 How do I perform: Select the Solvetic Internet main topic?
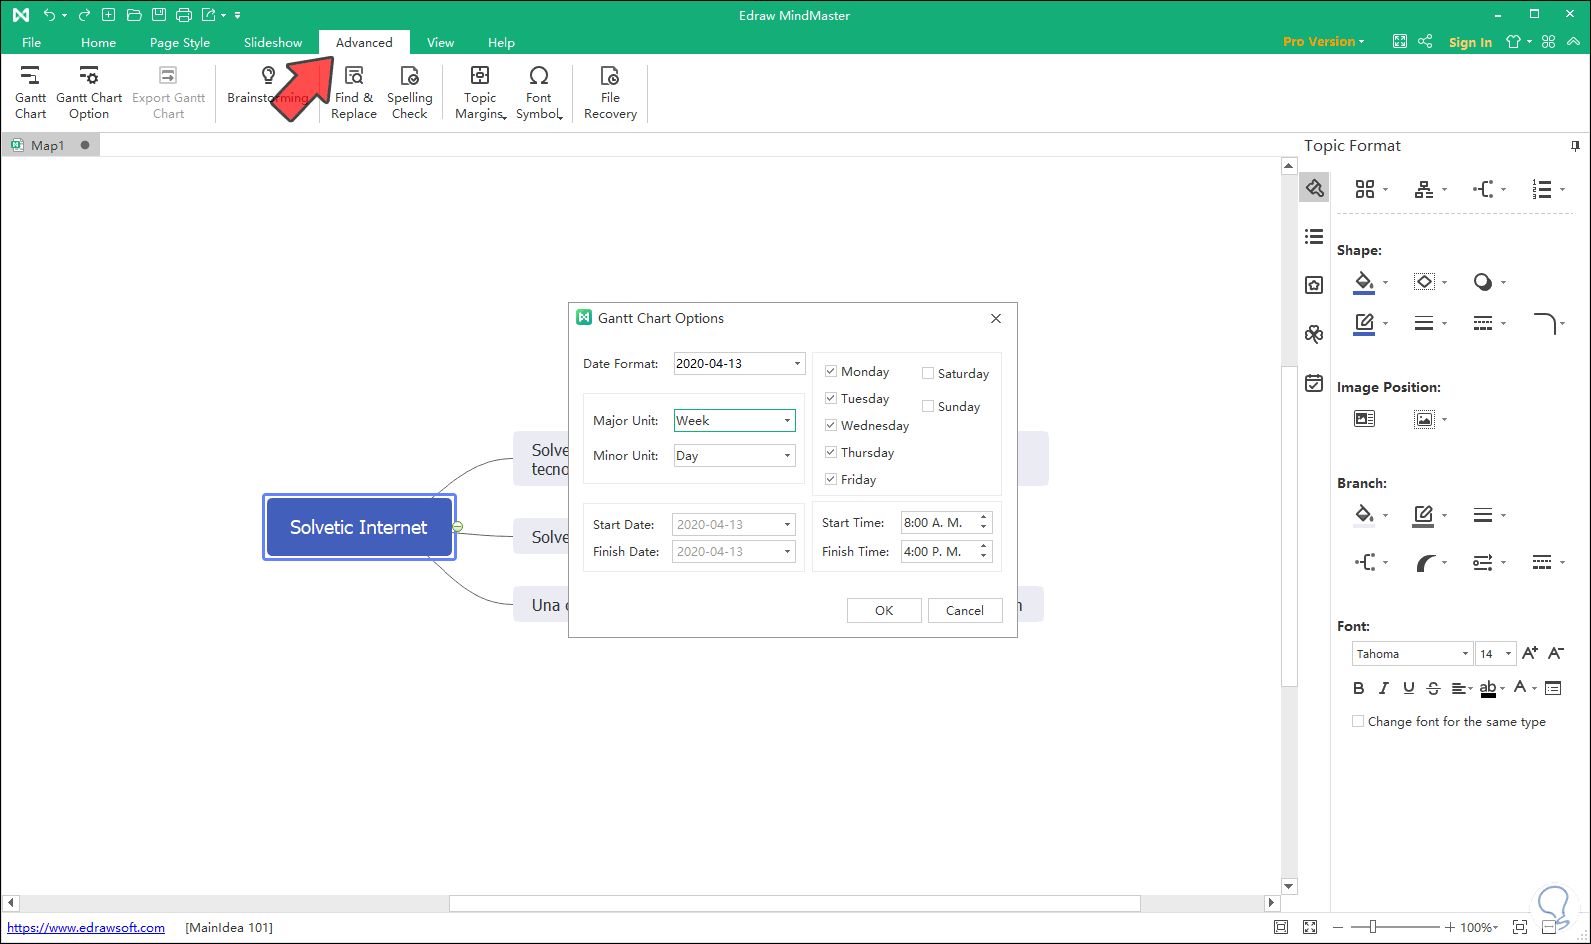point(359,527)
